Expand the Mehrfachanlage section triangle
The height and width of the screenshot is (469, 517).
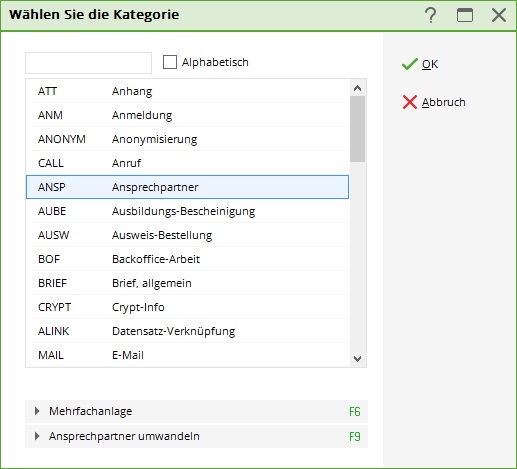[37, 411]
